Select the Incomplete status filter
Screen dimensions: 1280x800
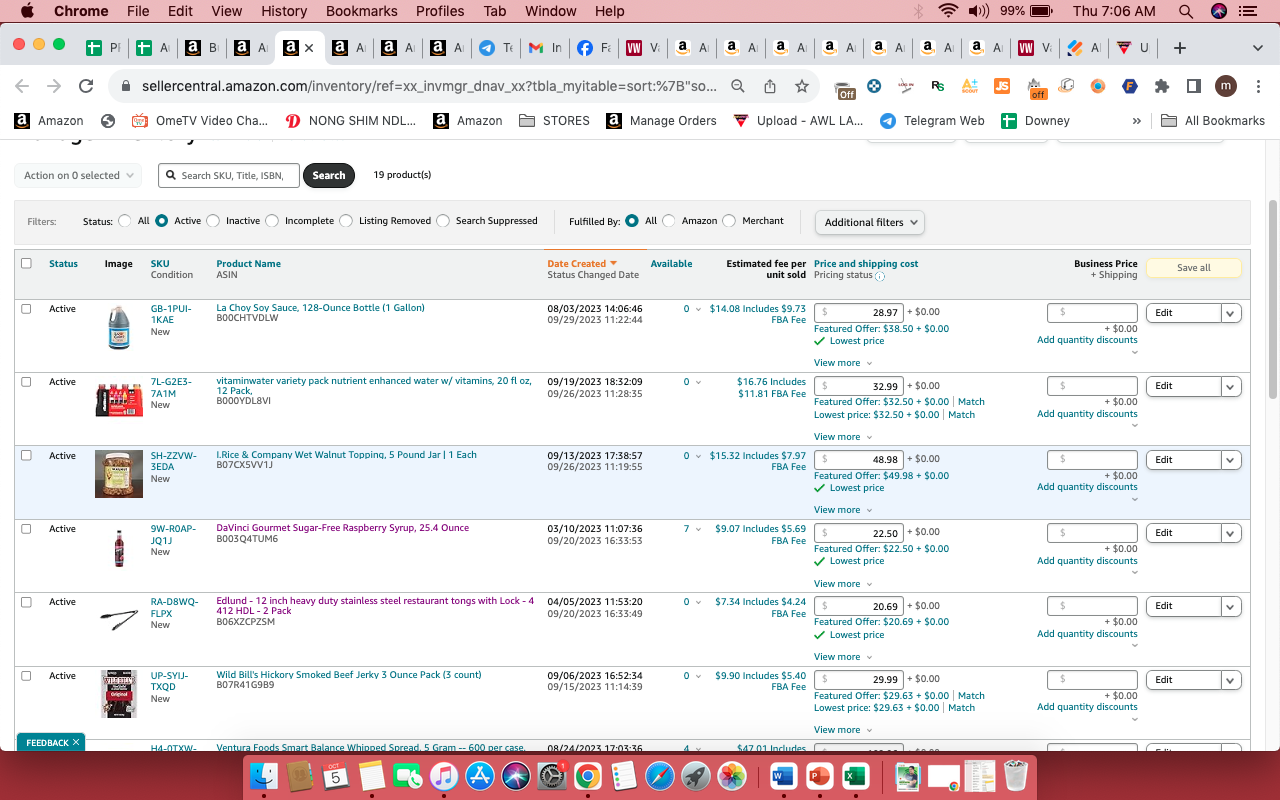272,221
